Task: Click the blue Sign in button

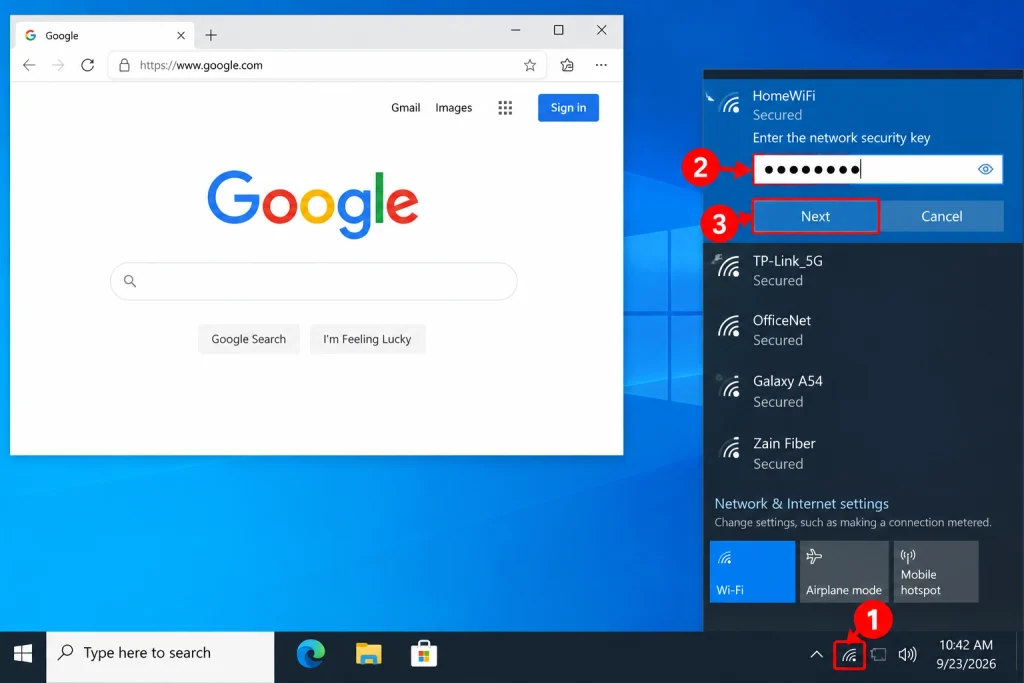Action: tap(568, 108)
